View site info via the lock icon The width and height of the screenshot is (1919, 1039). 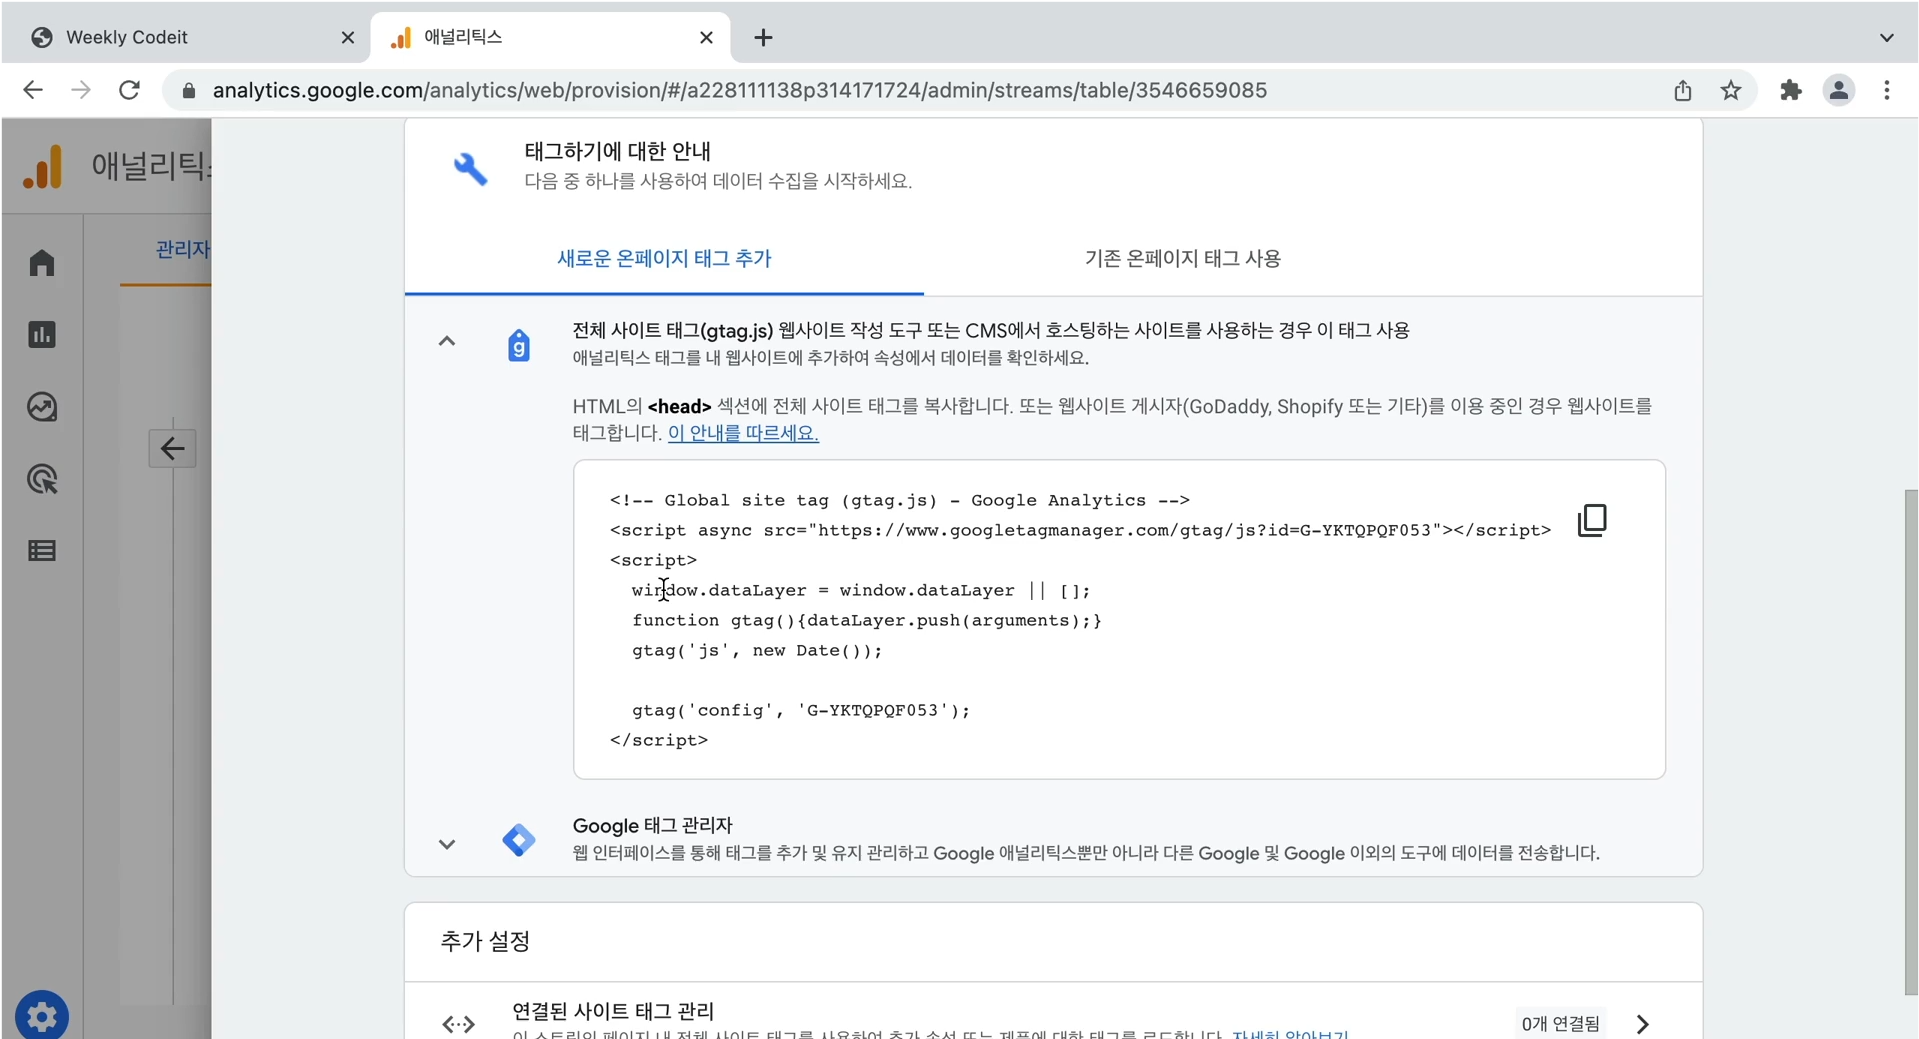pyautogui.click(x=188, y=91)
